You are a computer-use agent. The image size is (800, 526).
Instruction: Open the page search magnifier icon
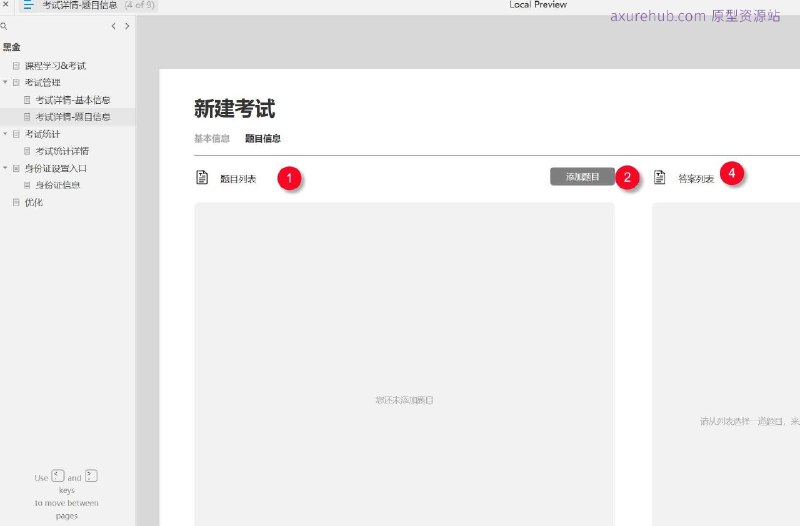point(4,26)
